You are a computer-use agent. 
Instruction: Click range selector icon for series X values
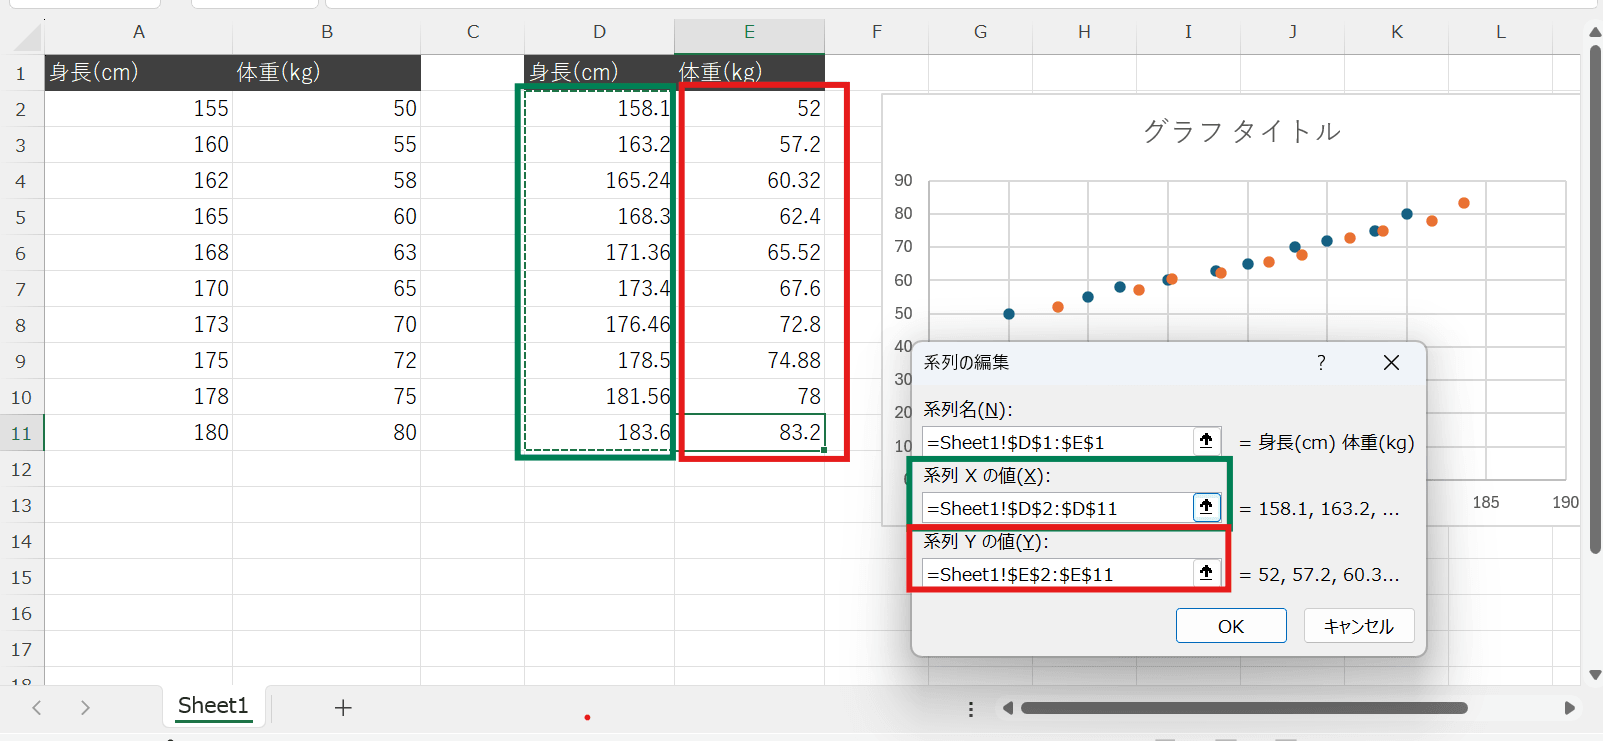coord(1206,507)
